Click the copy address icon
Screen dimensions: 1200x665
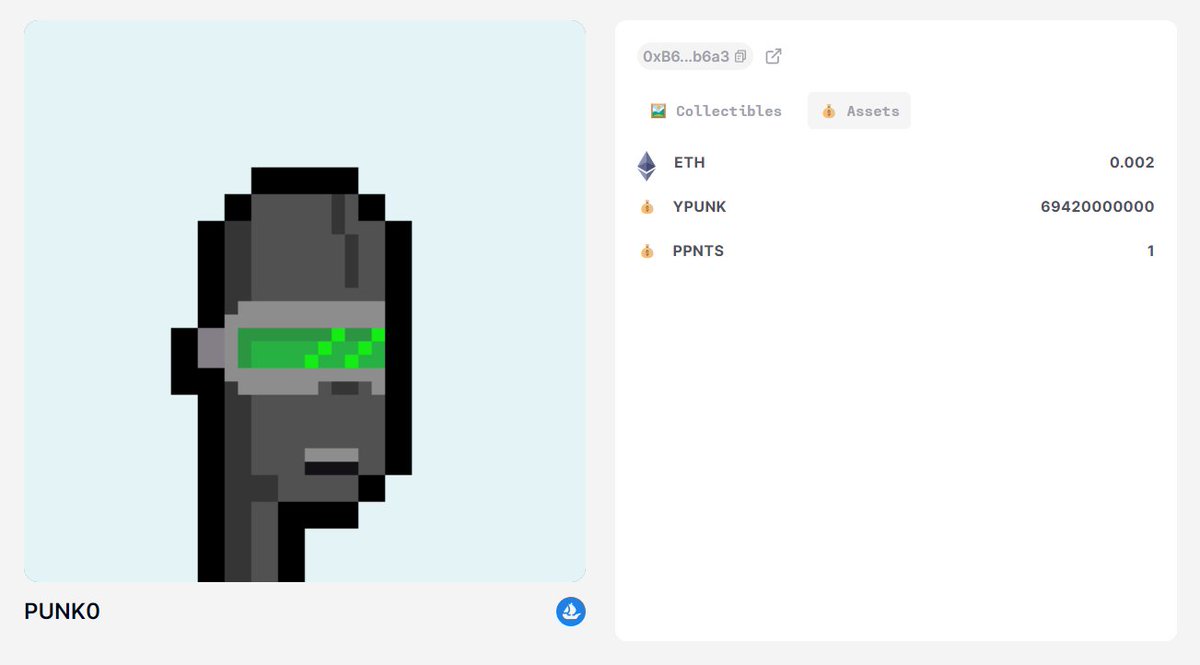point(738,56)
